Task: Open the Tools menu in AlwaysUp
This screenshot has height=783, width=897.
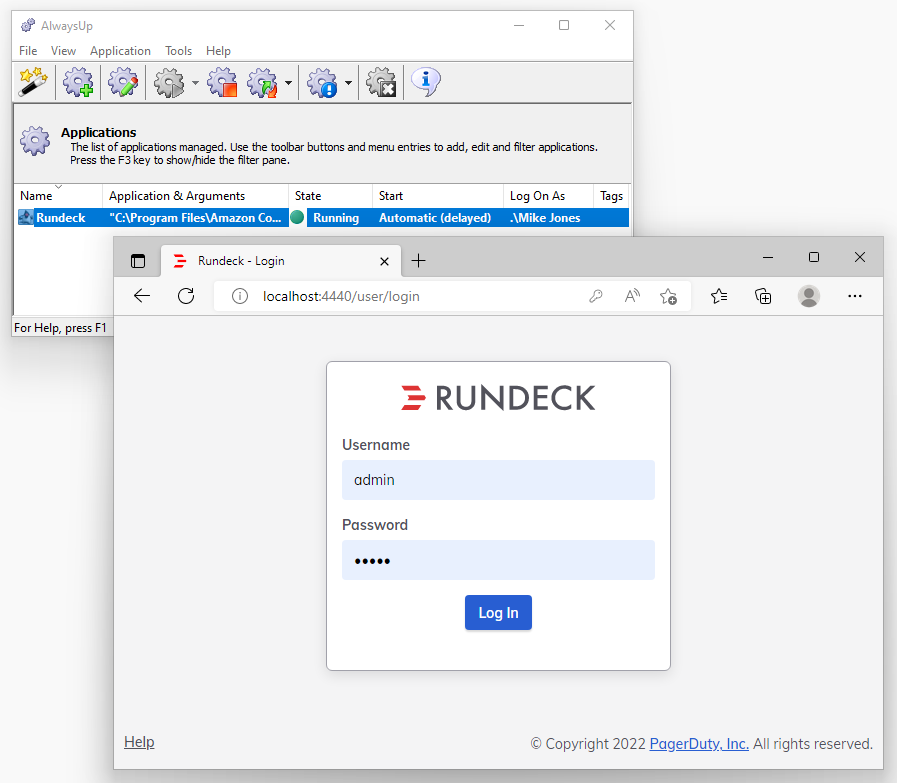Action: click(178, 51)
